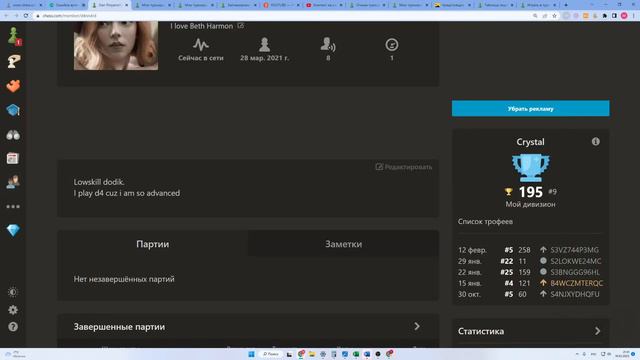640x360 pixels.
Task: Expand 'Завершенные партии' chevron arrow
Action: (x=417, y=327)
